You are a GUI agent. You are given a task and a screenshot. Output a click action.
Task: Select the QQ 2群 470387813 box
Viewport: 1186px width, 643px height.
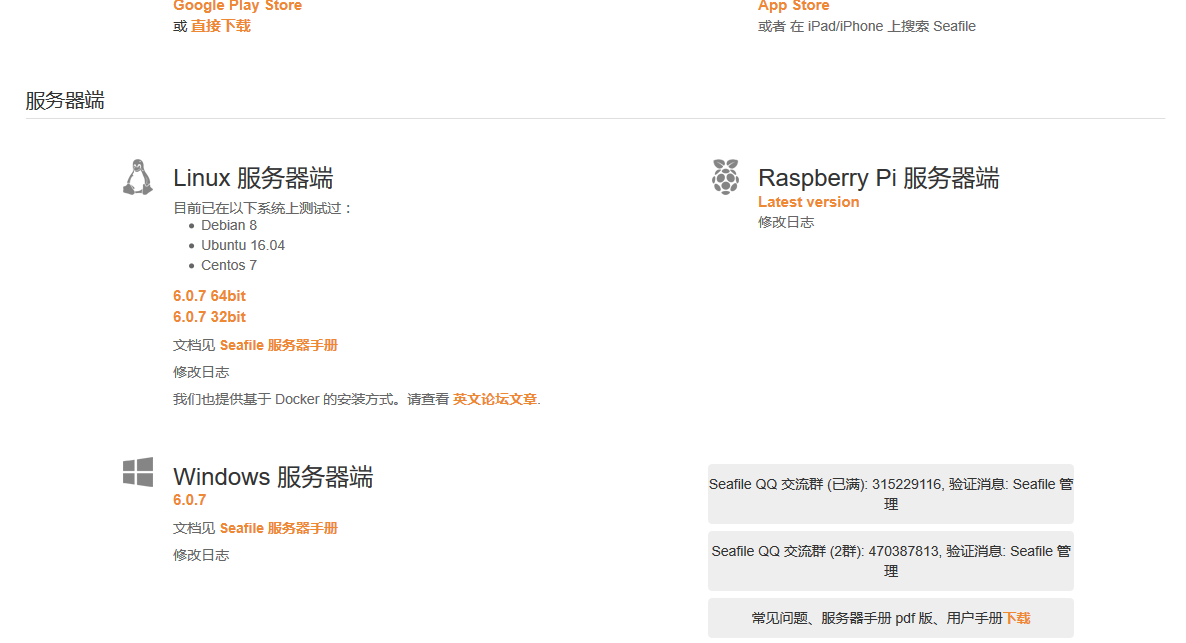tap(890, 561)
